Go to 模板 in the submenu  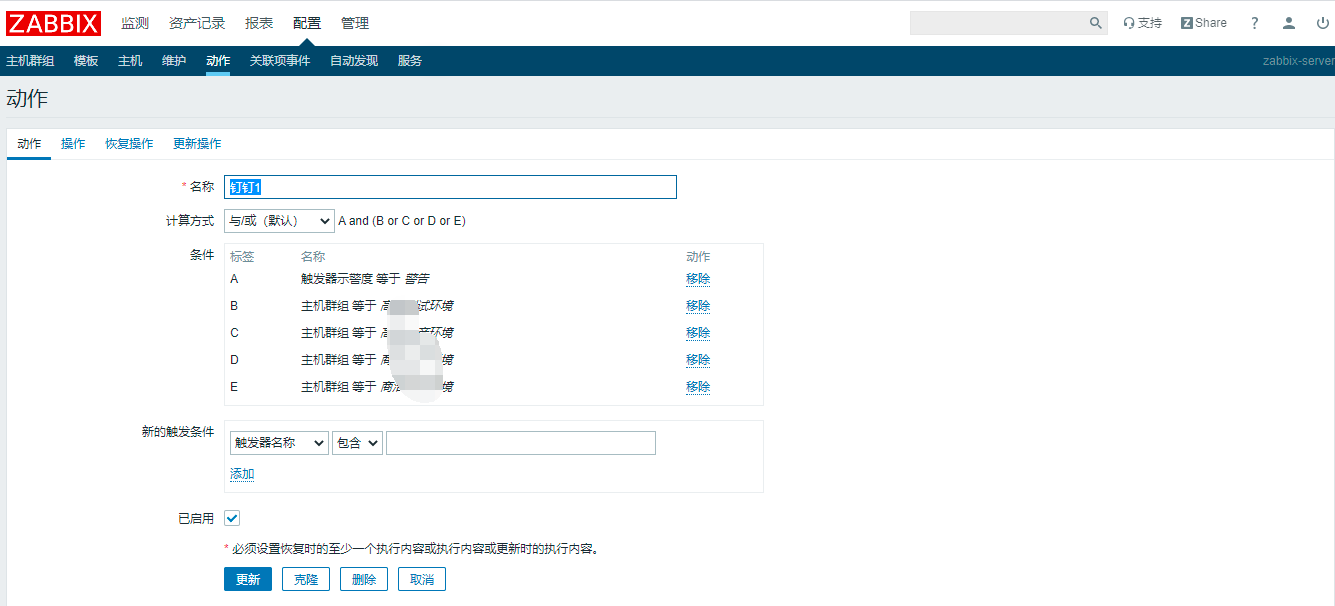coord(86,61)
